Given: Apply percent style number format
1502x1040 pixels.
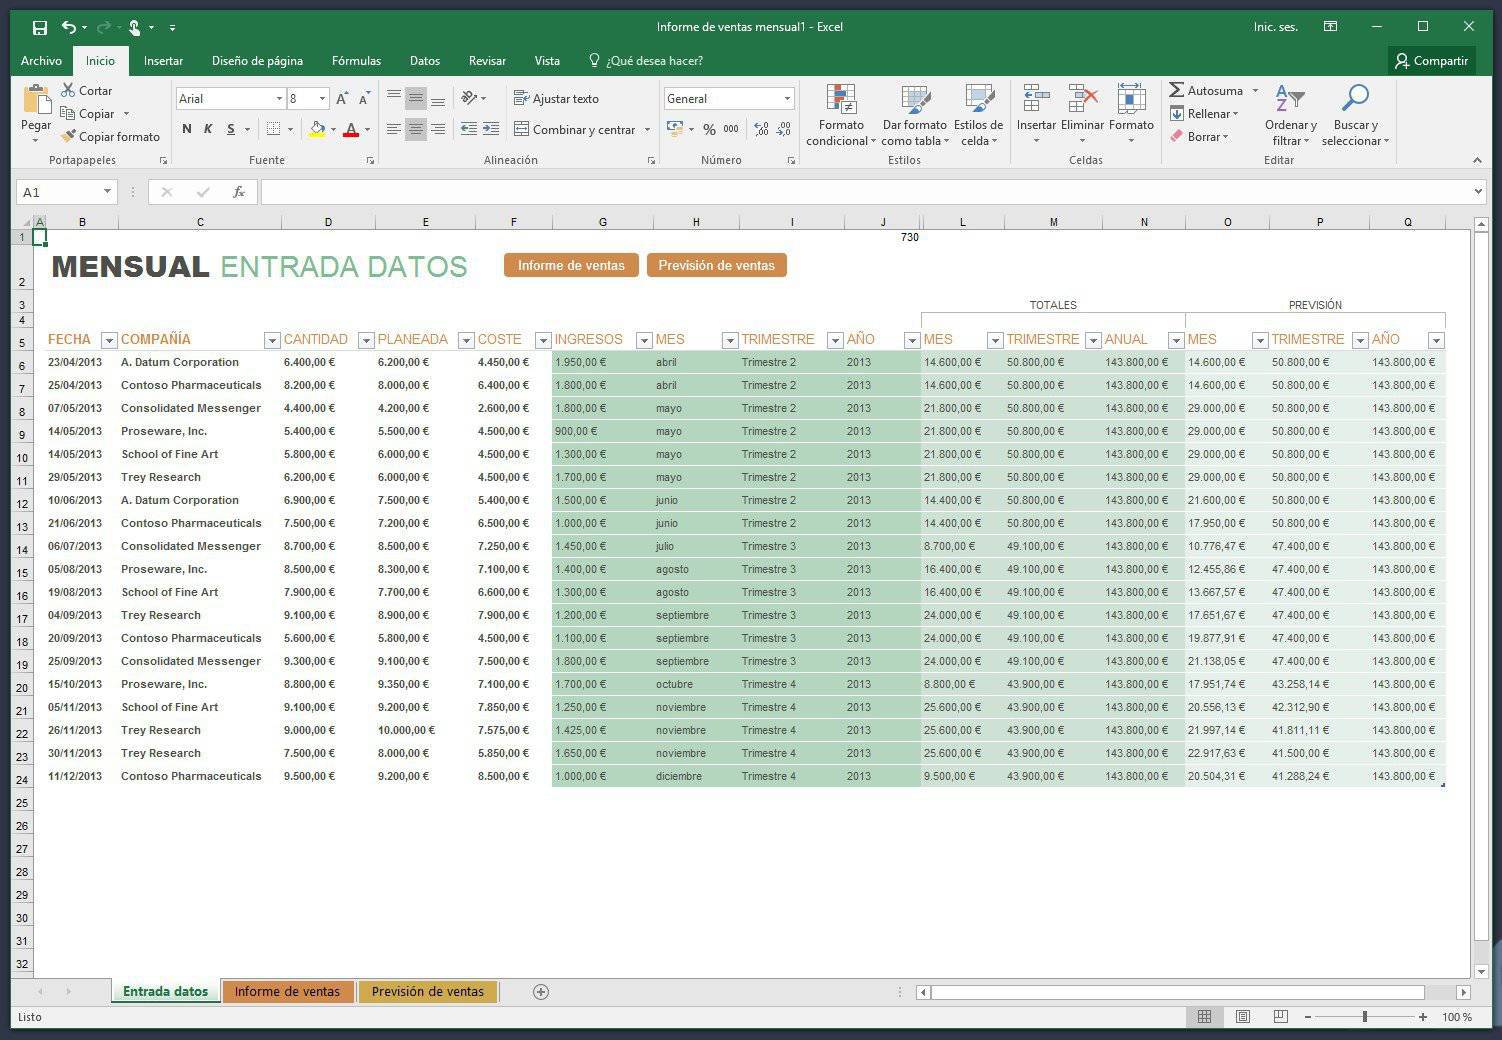Looking at the screenshot, I should tap(709, 129).
